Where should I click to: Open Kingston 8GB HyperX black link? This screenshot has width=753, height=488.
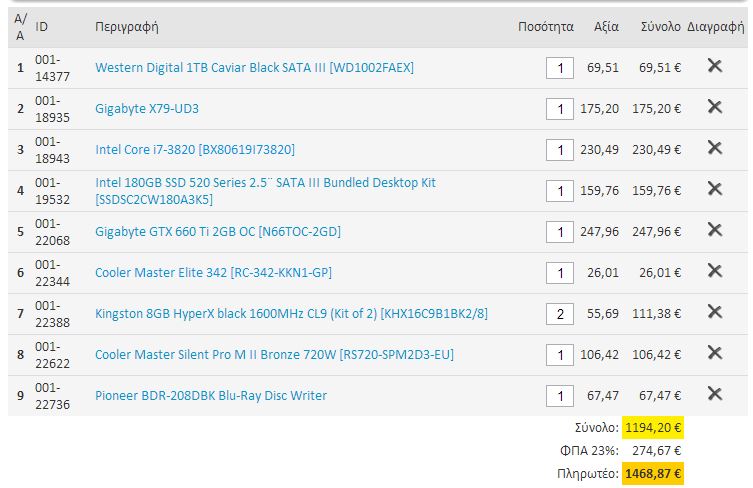click(x=291, y=314)
